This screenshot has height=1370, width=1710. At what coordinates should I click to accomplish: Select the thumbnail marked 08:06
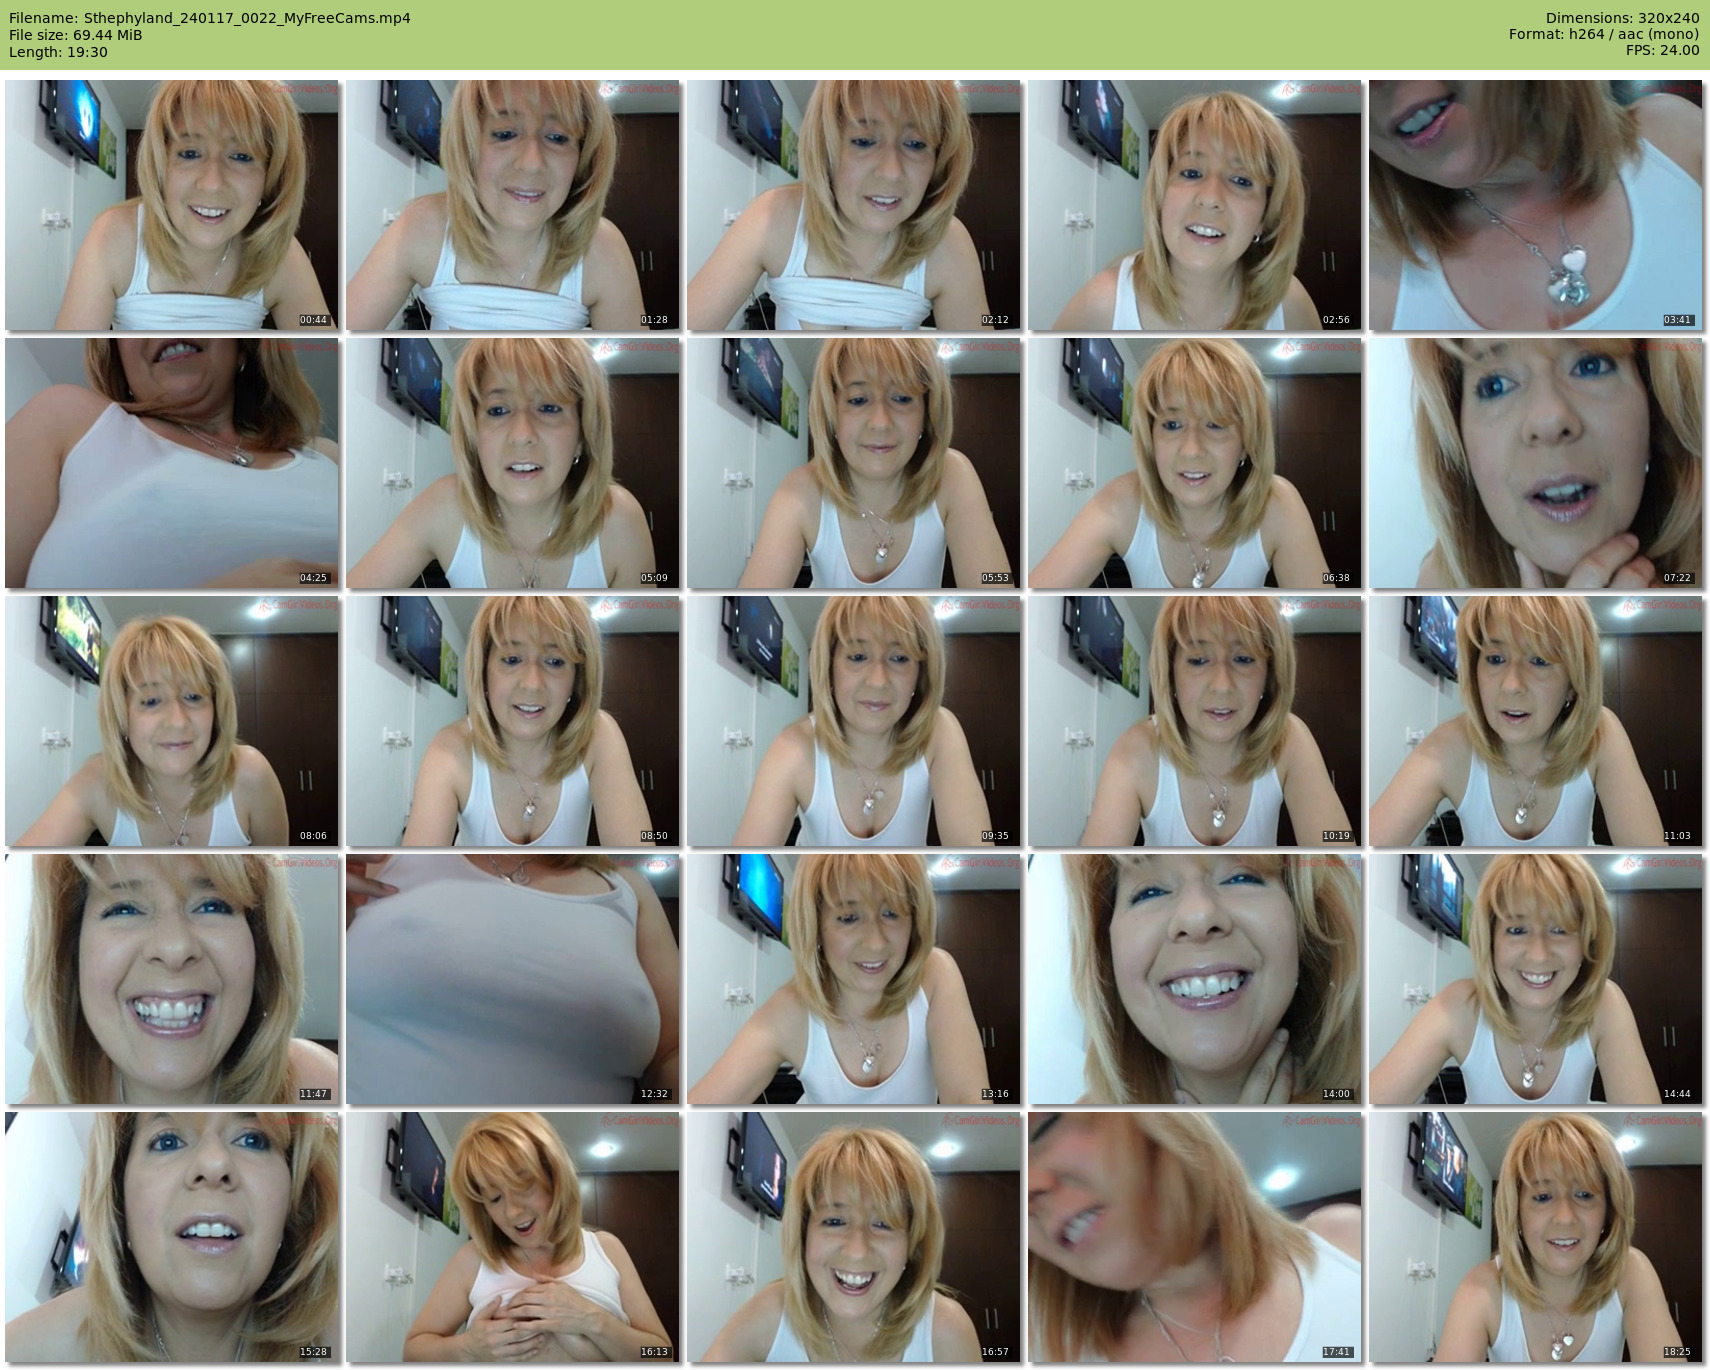(x=171, y=721)
